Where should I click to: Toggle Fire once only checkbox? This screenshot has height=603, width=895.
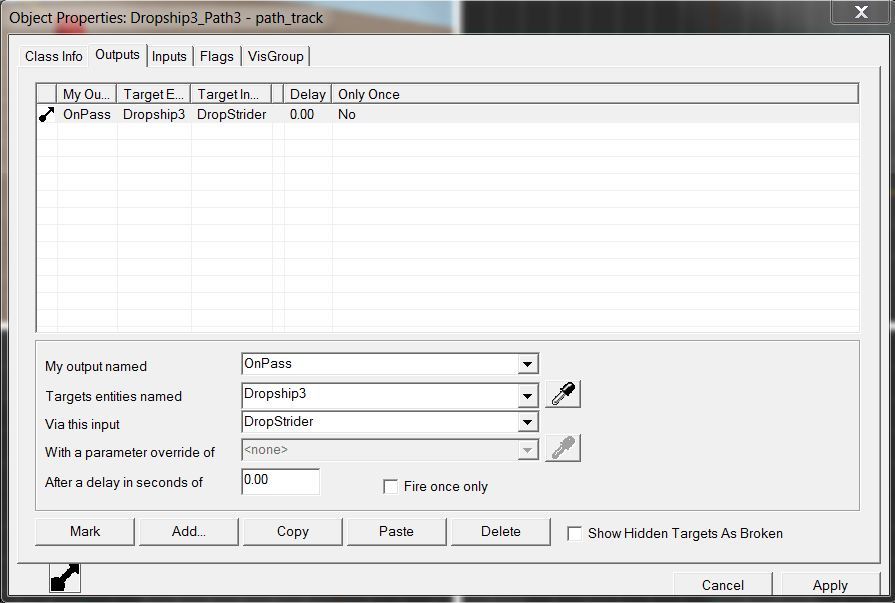[390, 487]
